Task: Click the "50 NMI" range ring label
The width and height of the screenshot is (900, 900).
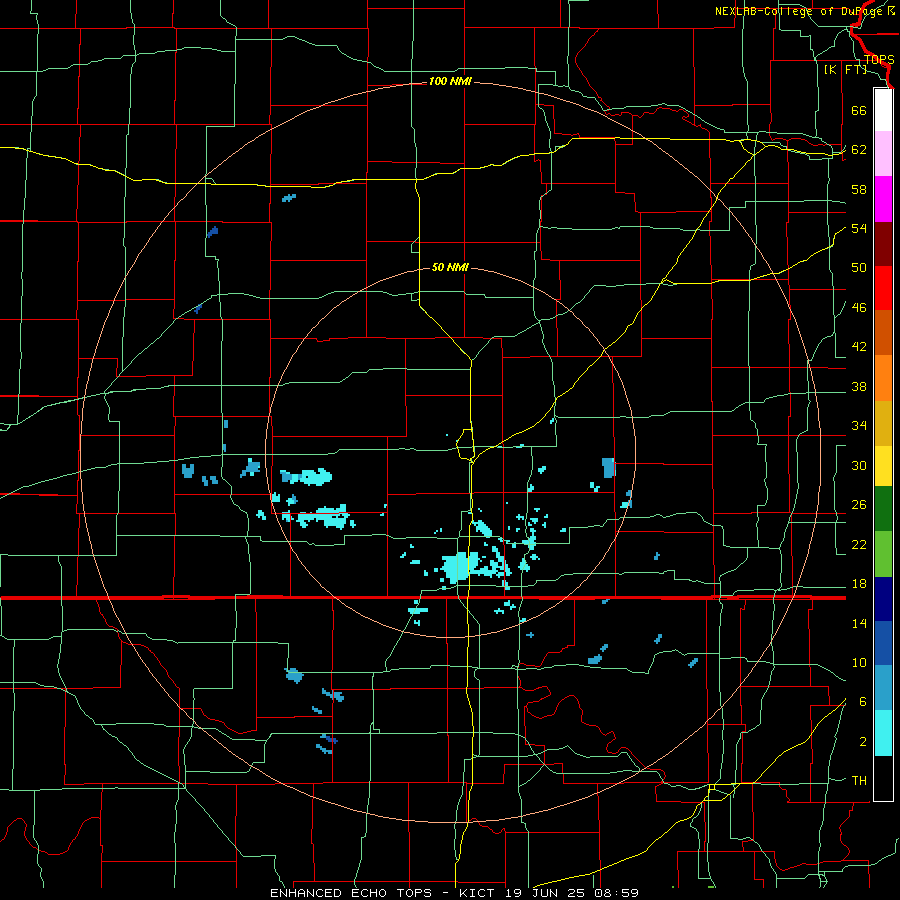Action: pos(450,267)
